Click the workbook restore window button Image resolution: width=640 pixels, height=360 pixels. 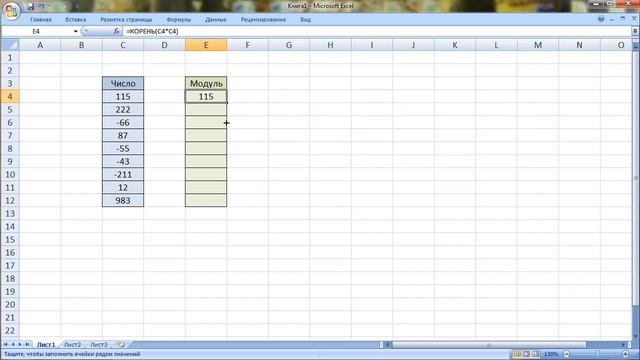pyautogui.click(x=622, y=19)
